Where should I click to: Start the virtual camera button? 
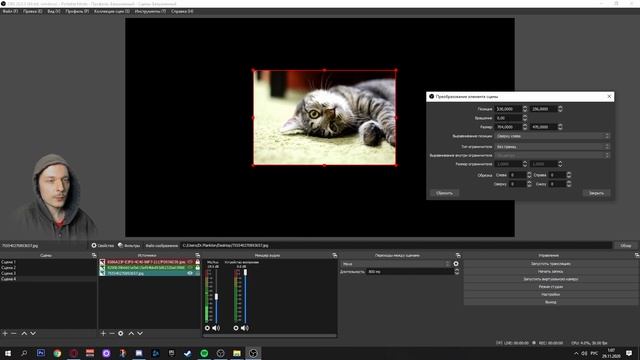coord(551,279)
